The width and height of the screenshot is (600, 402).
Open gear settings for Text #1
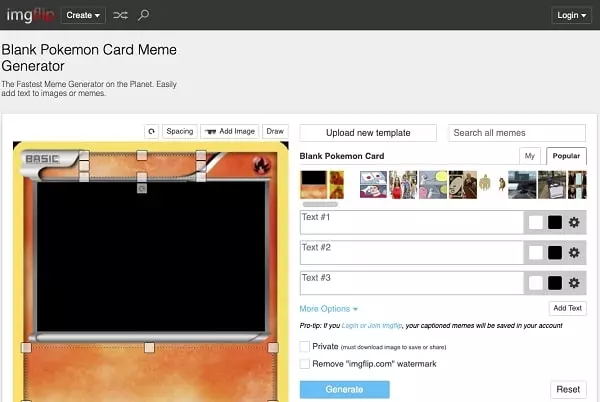tap(574, 222)
